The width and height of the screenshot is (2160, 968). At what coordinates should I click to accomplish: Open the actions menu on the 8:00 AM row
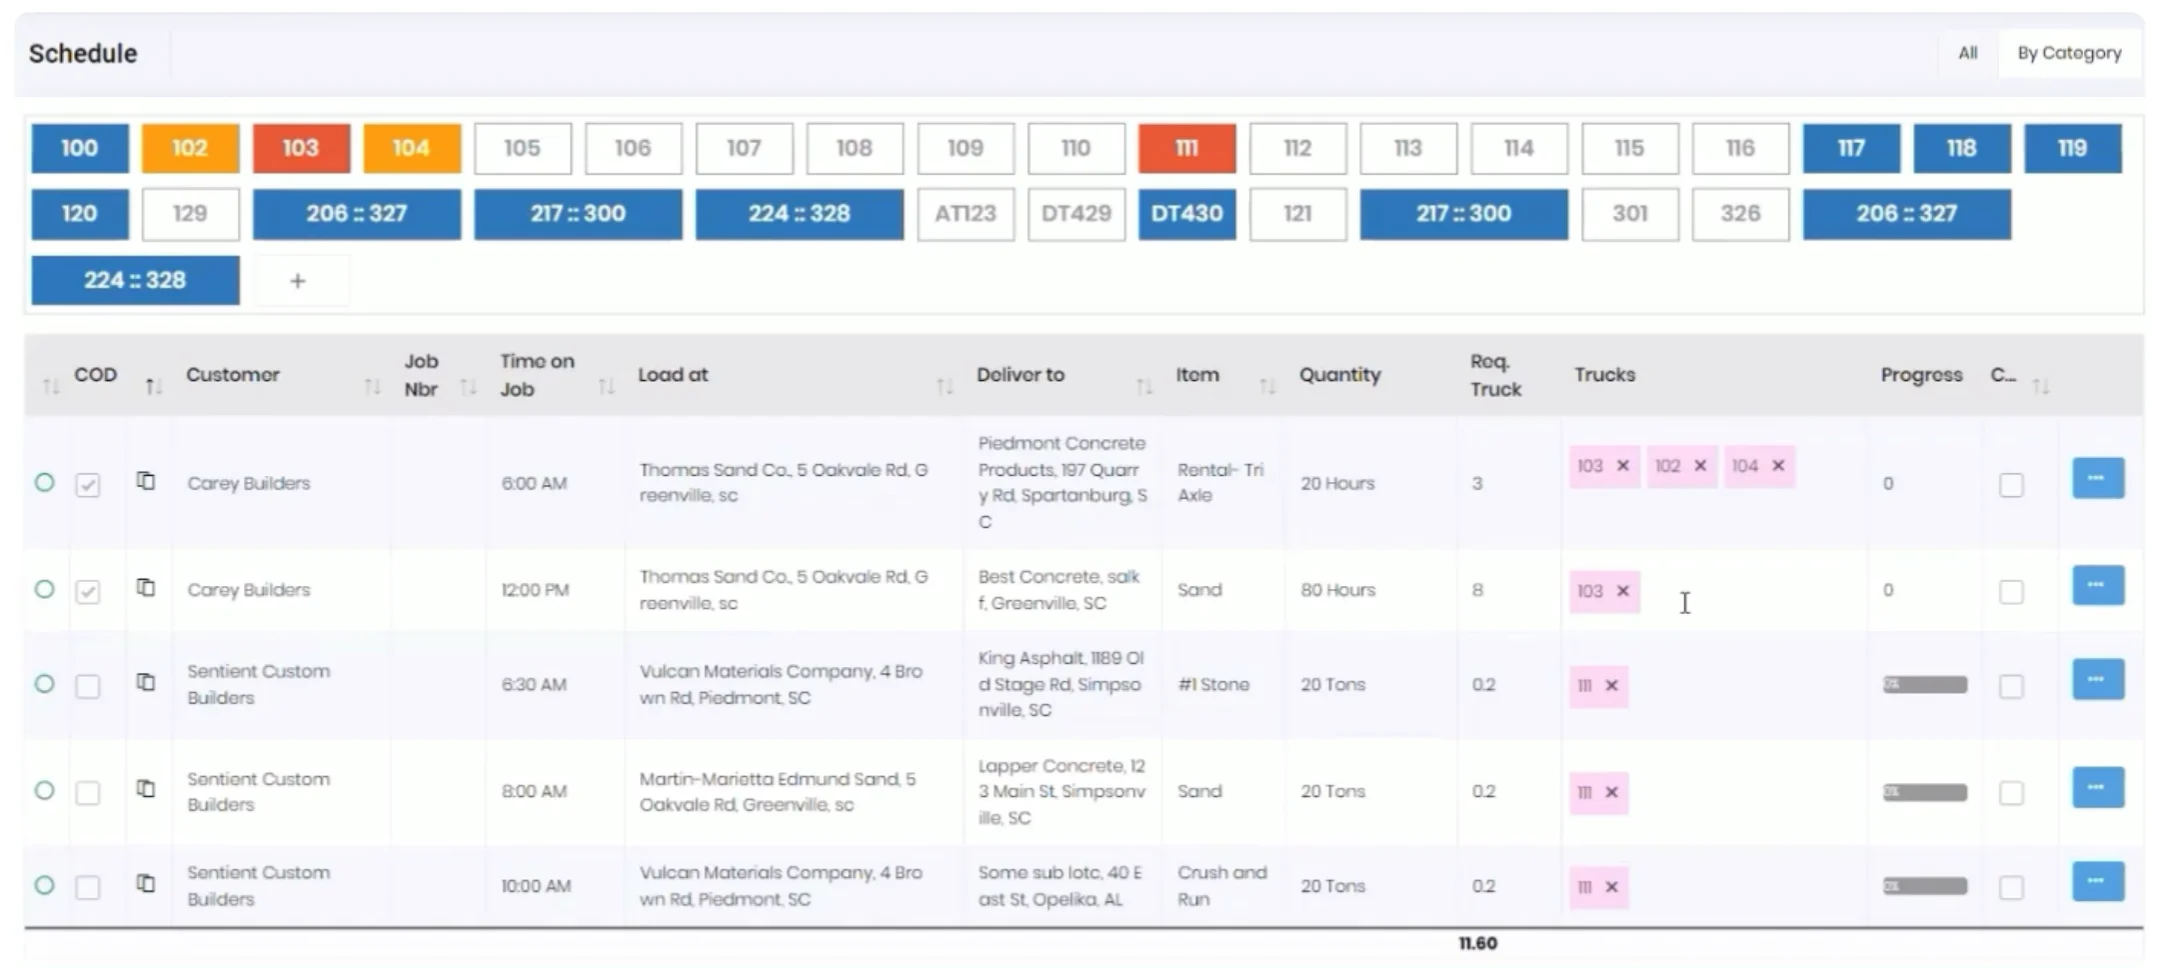[2097, 787]
